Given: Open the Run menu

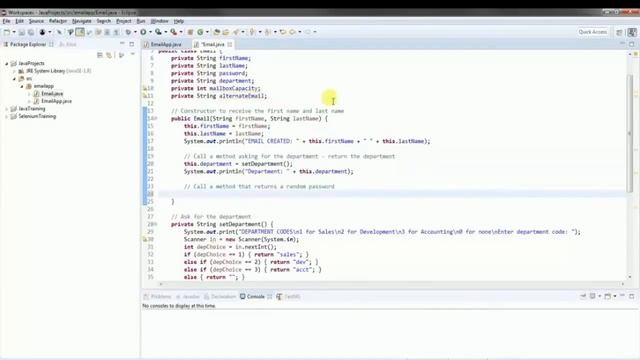Looking at the screenshot, I should point(141,21).
